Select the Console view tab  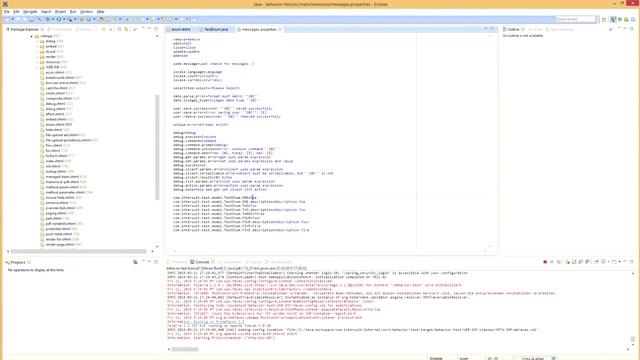point(202,262)
